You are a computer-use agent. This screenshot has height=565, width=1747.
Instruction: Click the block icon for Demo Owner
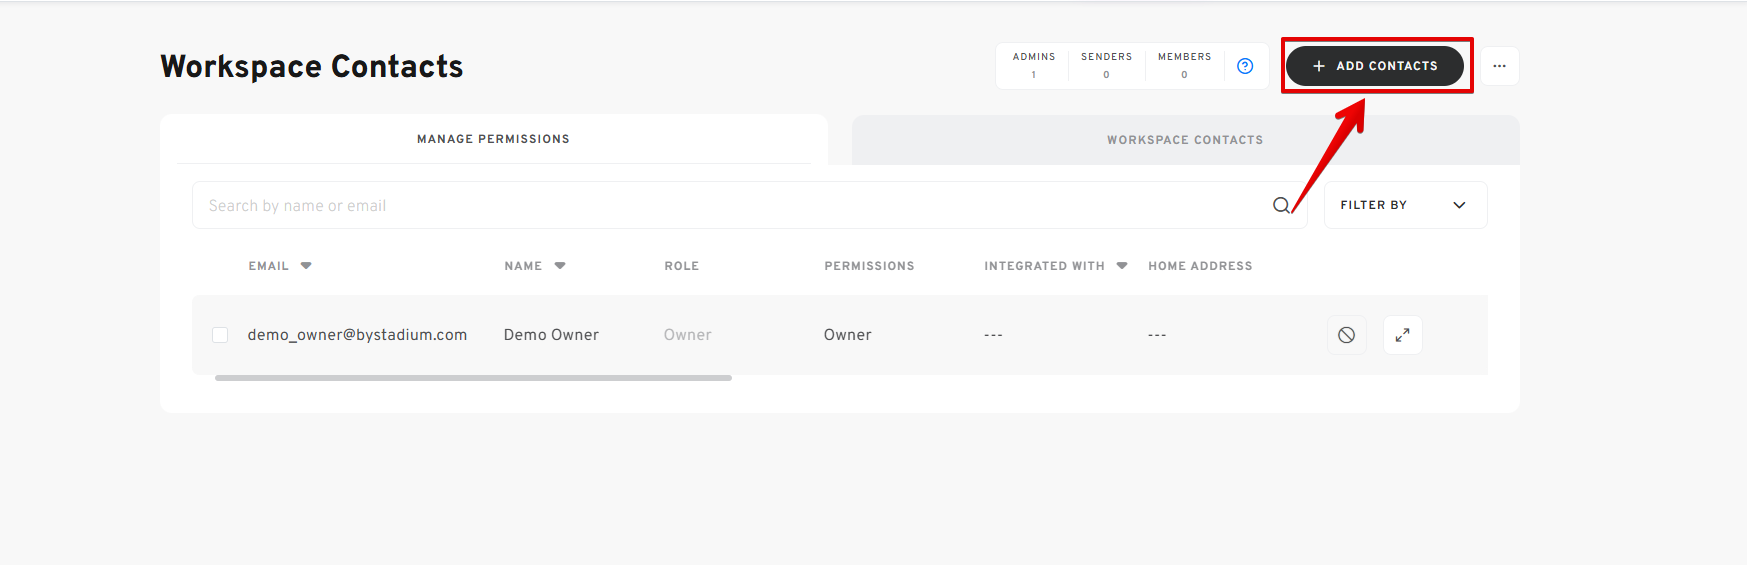coord(1346,335)
